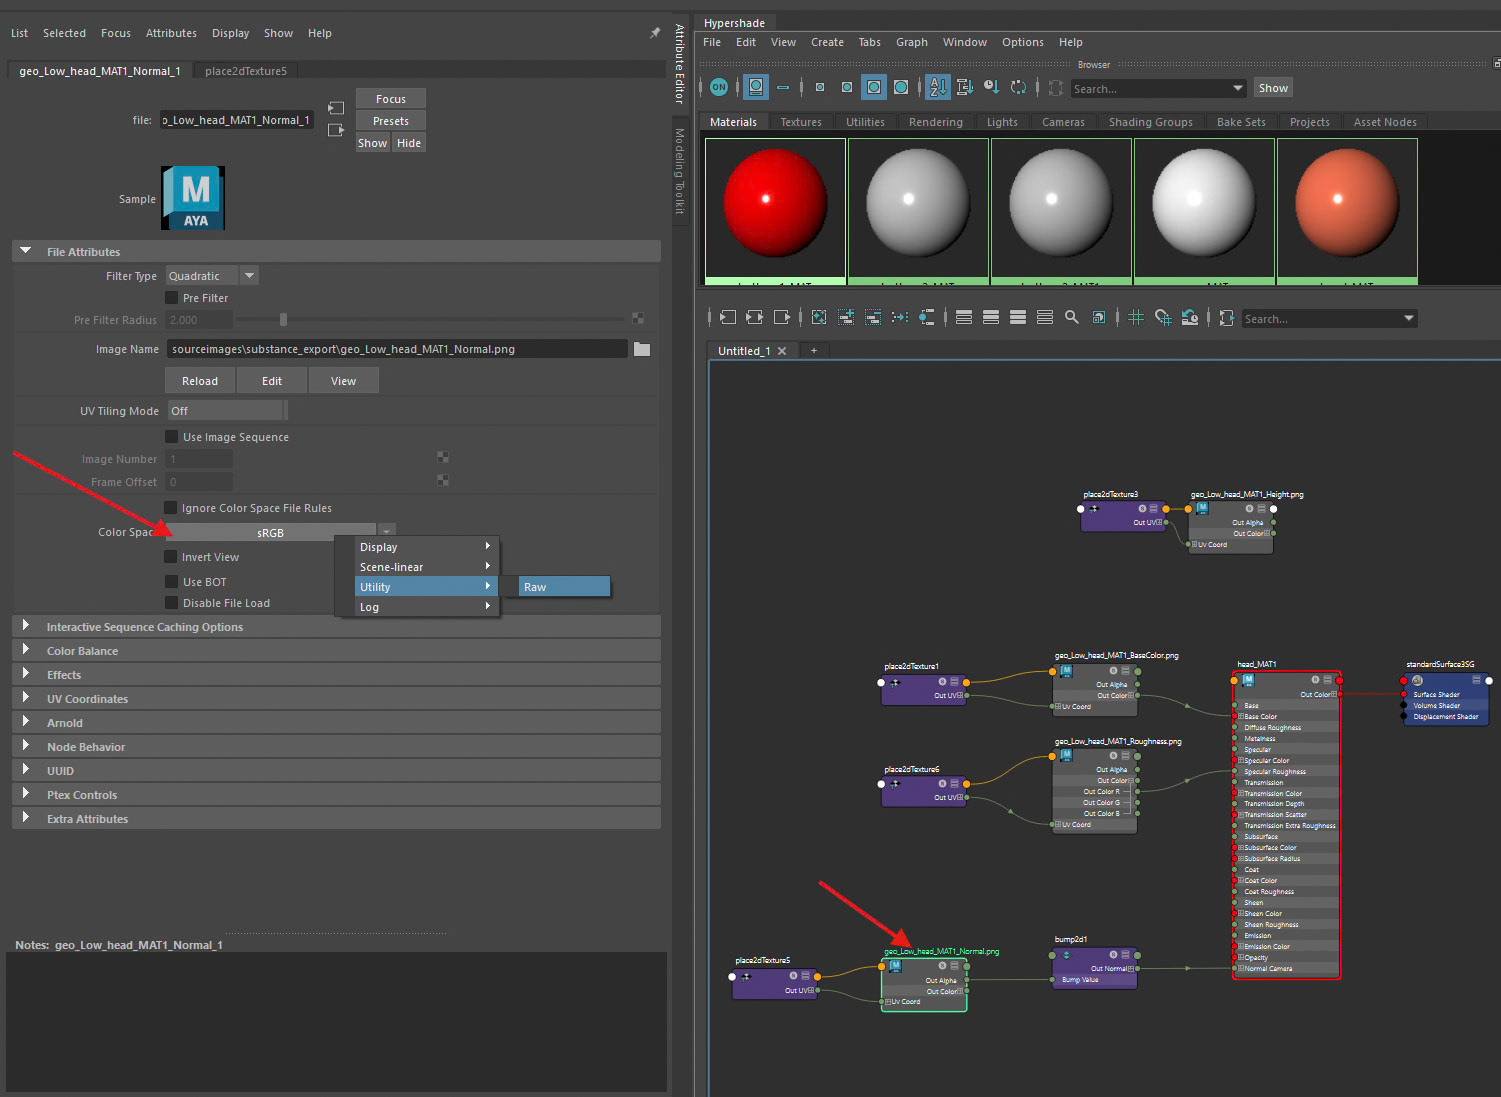The height and width of the screenshot is (1097, 1501).
Task: Open place2dTexture5 tab in Attribute Editor
Action: 246,71
